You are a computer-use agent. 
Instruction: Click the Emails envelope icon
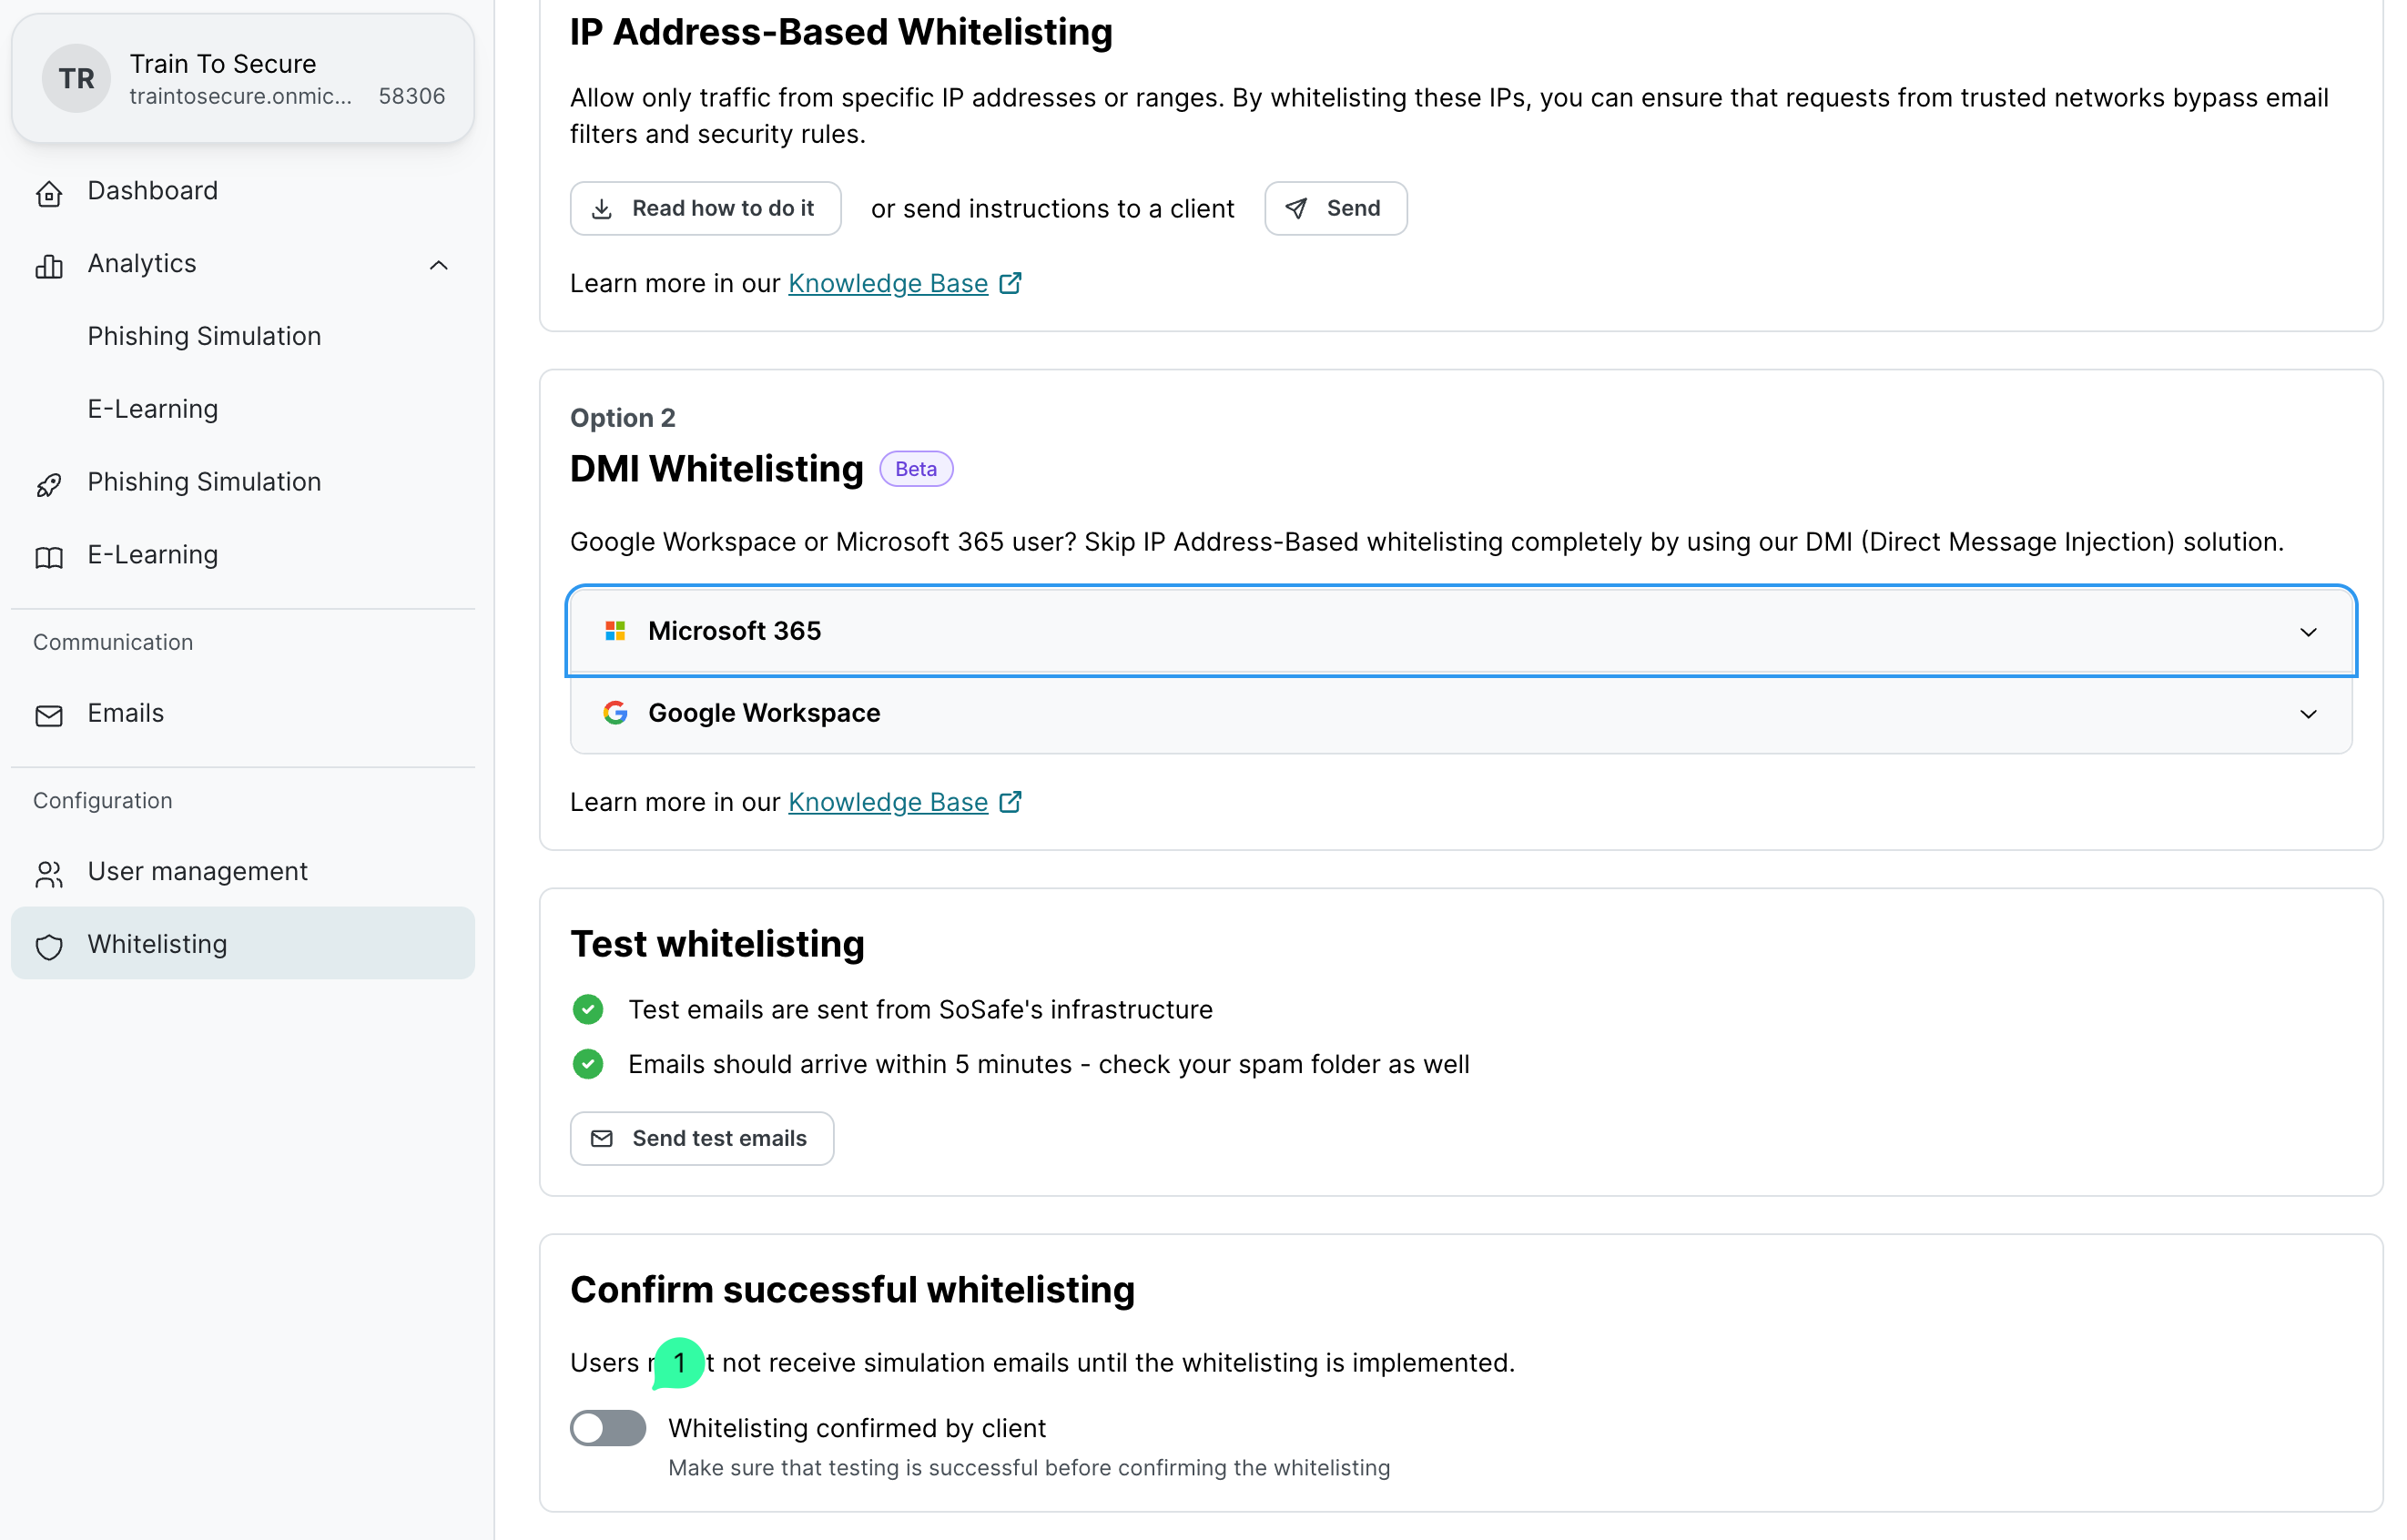49,715
